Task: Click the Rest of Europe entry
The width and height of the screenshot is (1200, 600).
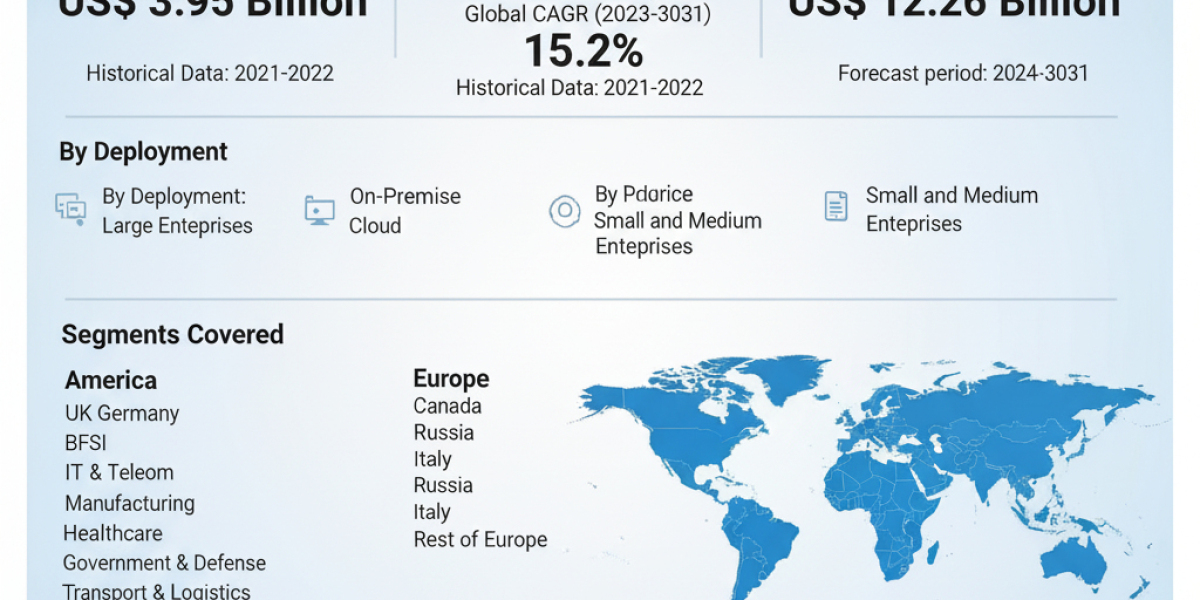Action: coord(480,539)
